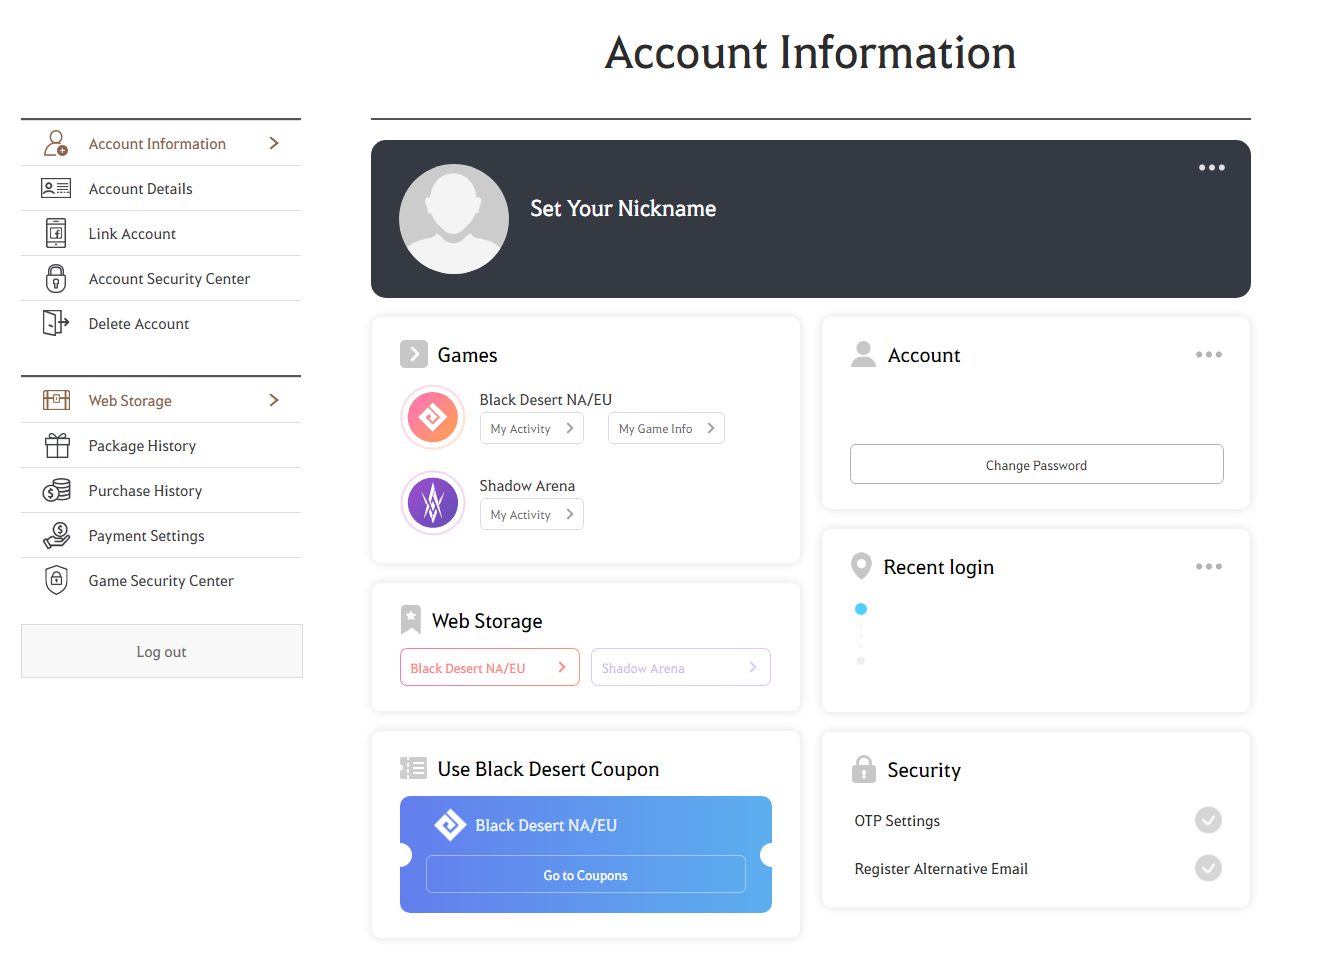Click the Games section heading text

(x=467, y=355)
